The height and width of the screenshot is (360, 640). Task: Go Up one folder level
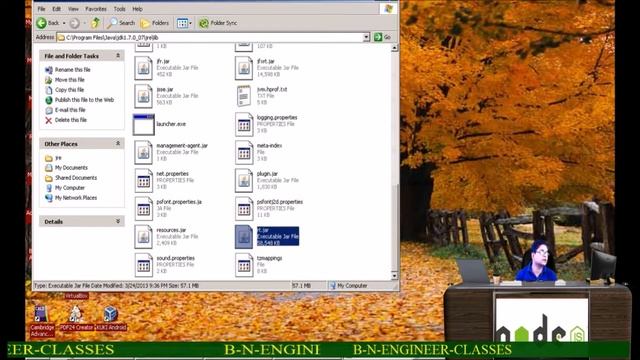(96, 23)
